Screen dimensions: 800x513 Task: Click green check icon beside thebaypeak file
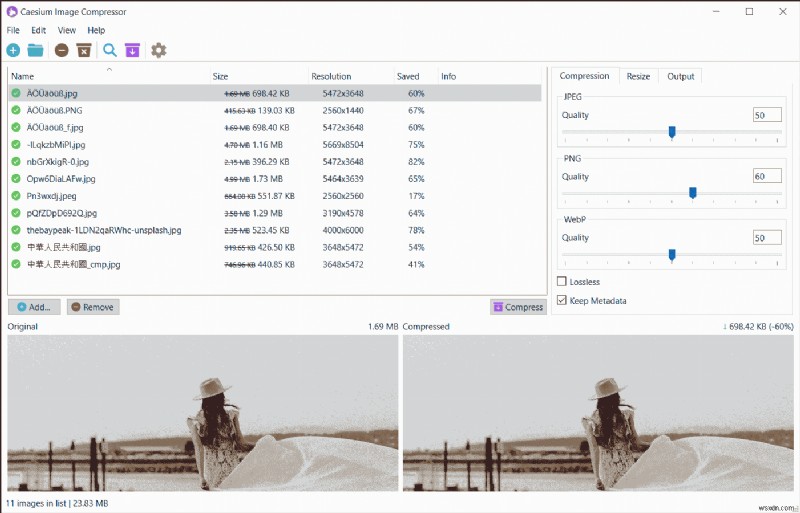tap(16, 230)
